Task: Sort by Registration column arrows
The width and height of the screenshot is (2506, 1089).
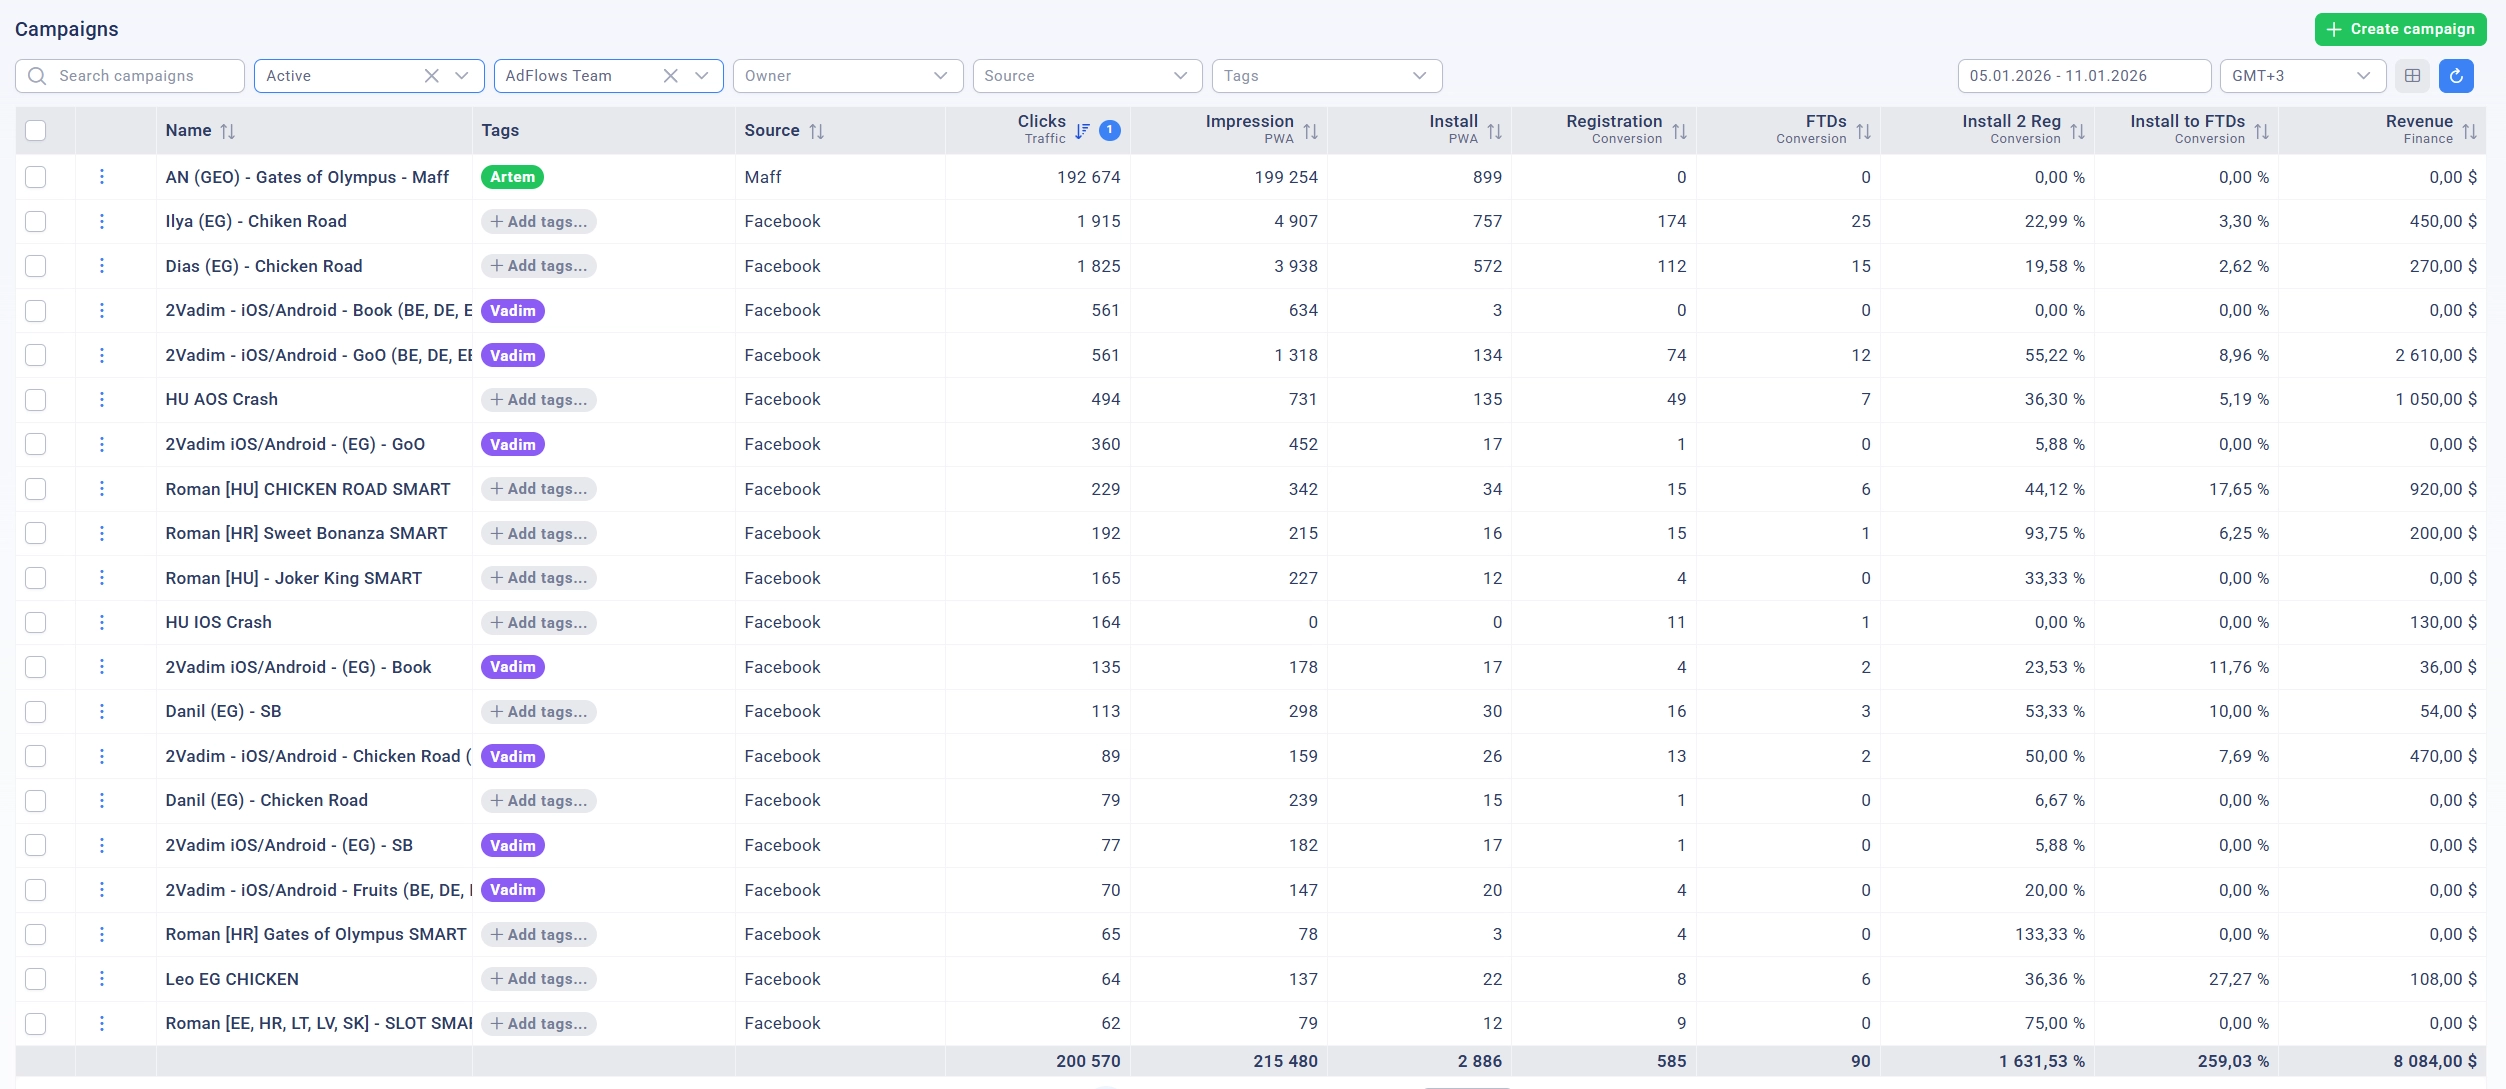Action: pos(1679,131)
